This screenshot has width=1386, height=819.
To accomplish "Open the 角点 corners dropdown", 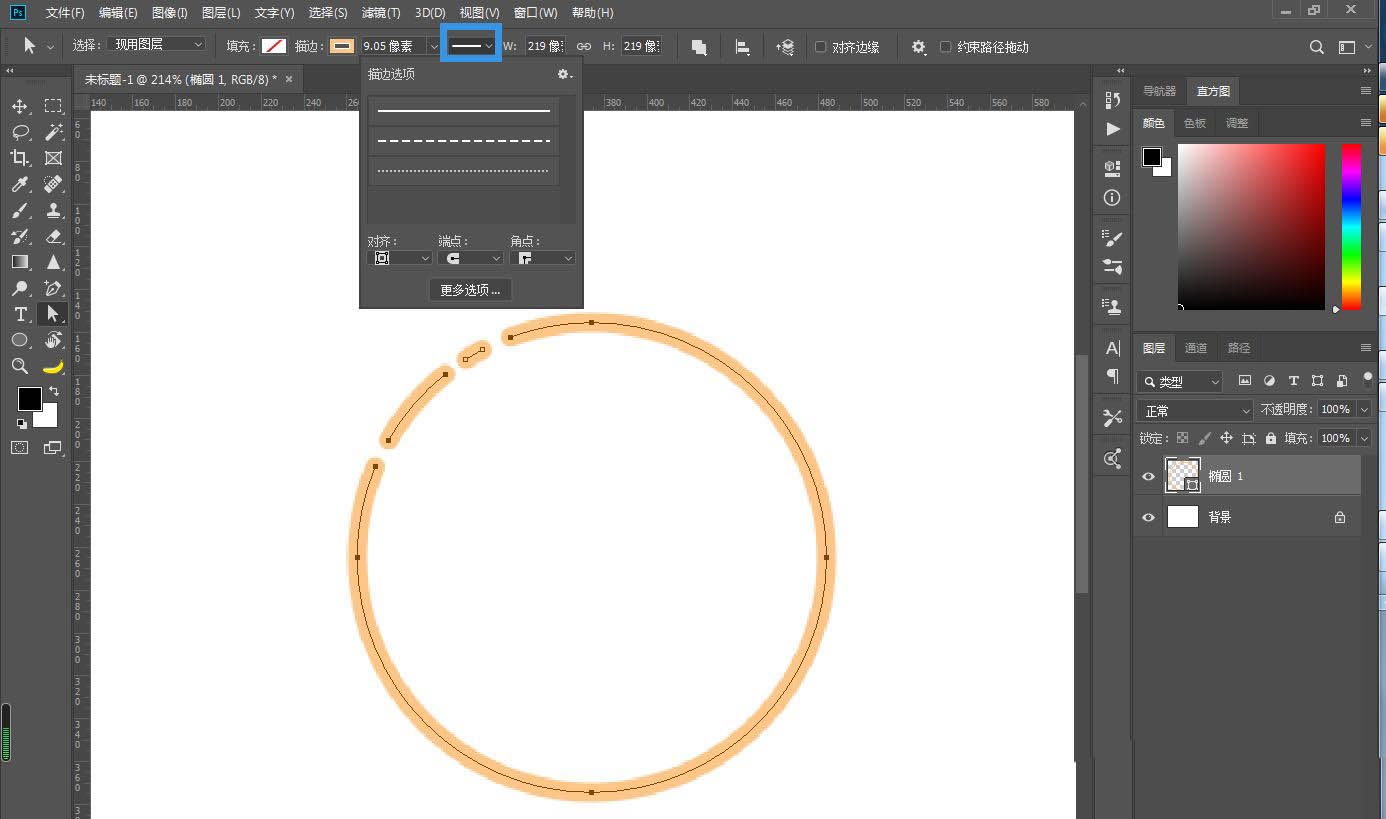I will [x=542, y=258].
